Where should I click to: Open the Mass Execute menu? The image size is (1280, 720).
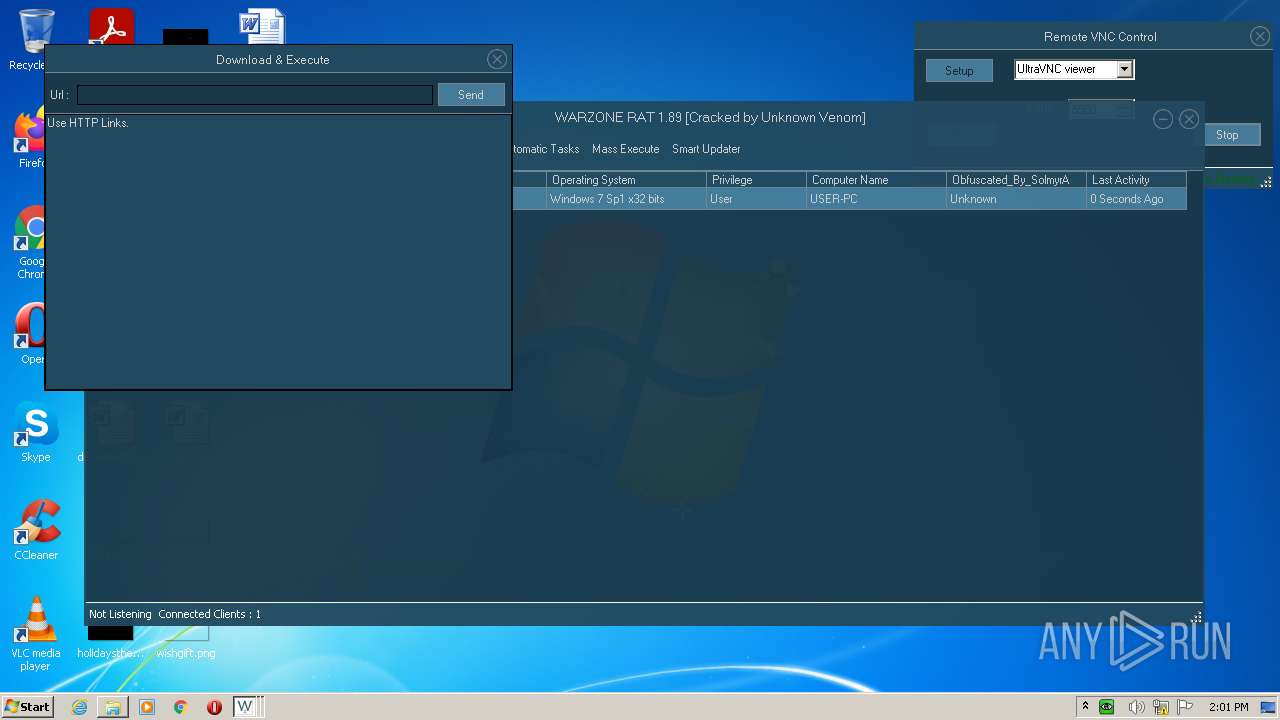(625, 149)
